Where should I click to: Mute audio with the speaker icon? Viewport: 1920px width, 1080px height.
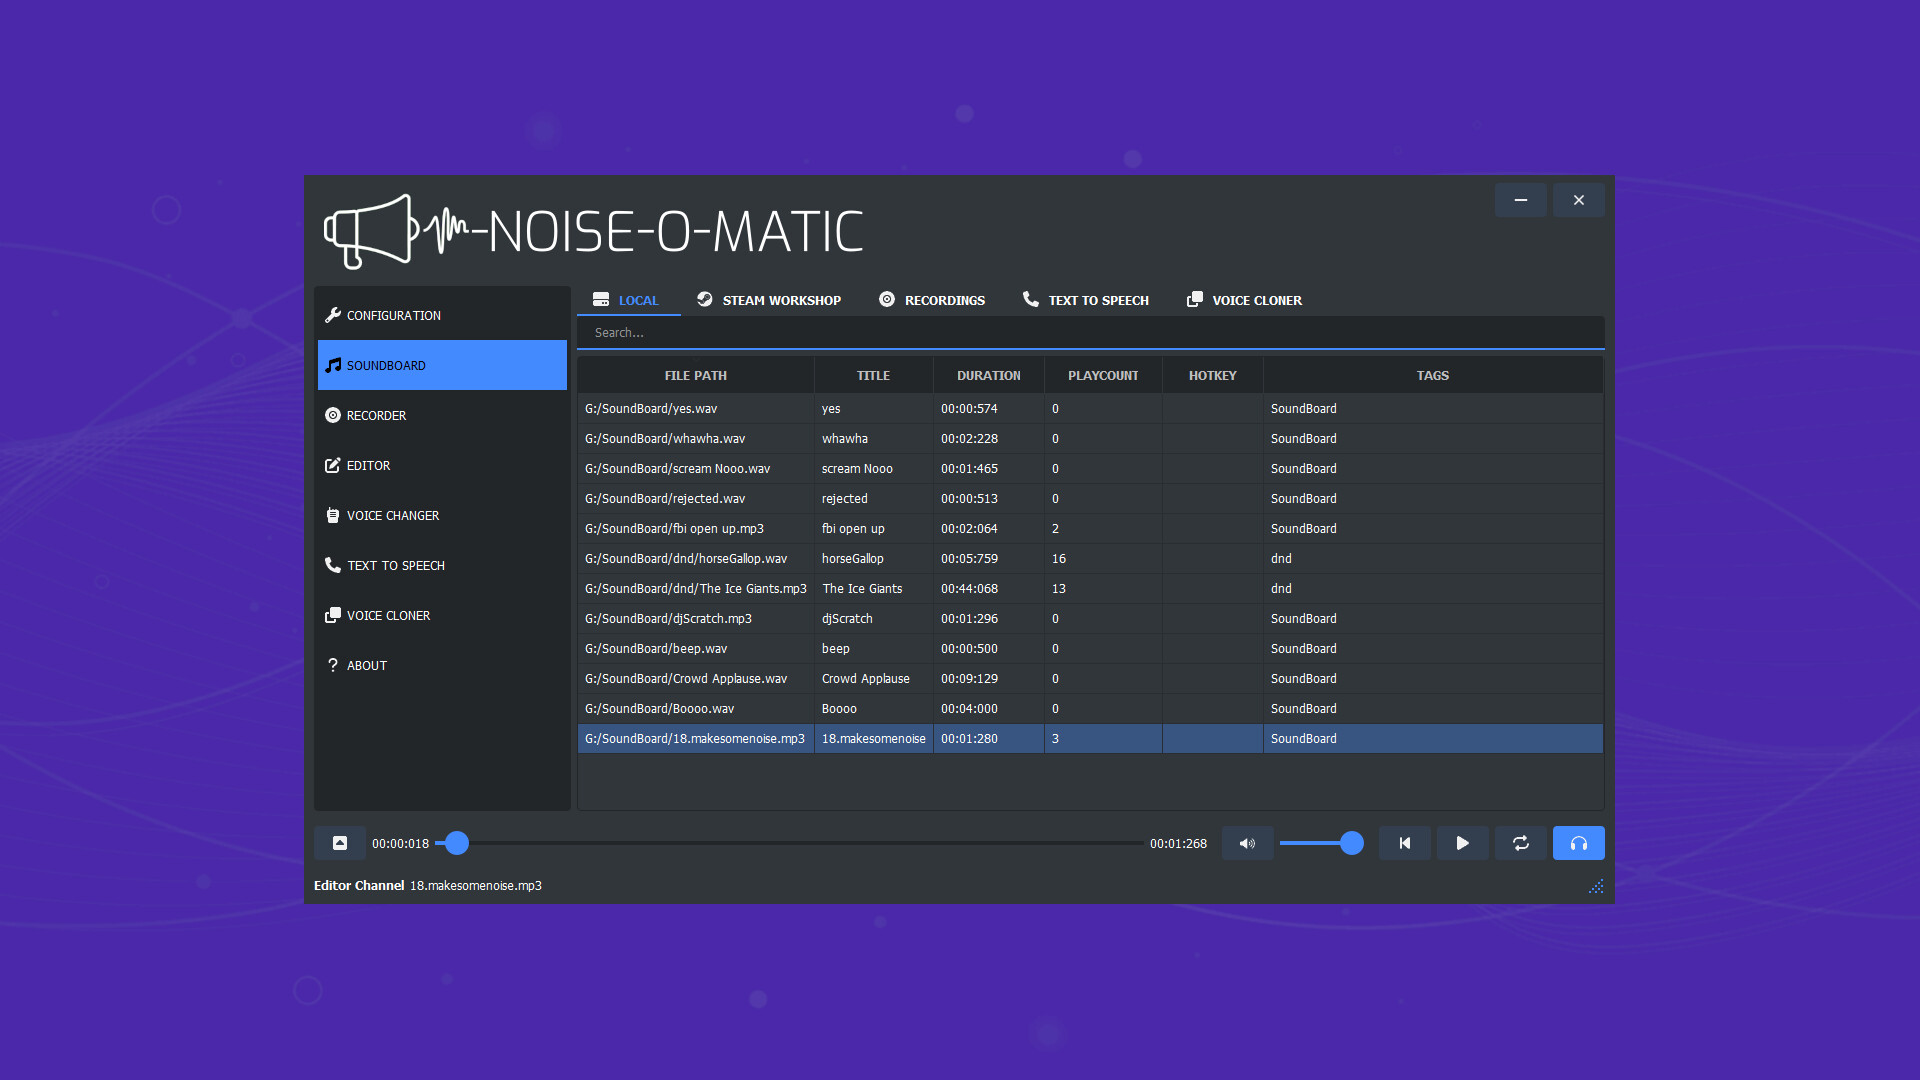1247,843
